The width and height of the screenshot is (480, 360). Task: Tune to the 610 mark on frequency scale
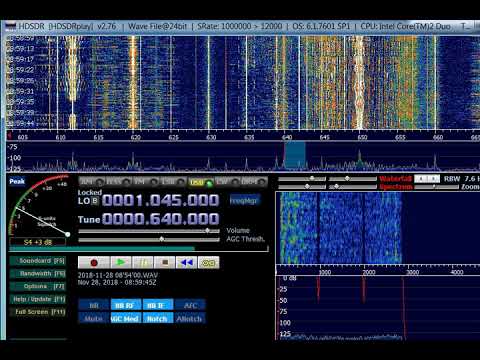pos(60,137)
